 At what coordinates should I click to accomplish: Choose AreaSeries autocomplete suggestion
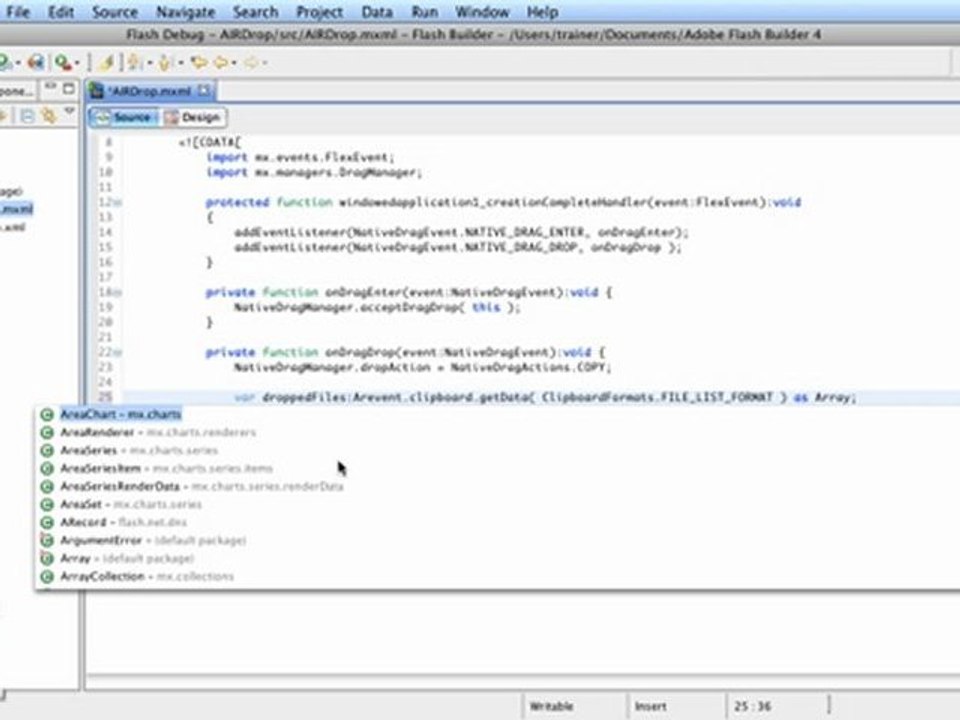[x=138, y=450]
